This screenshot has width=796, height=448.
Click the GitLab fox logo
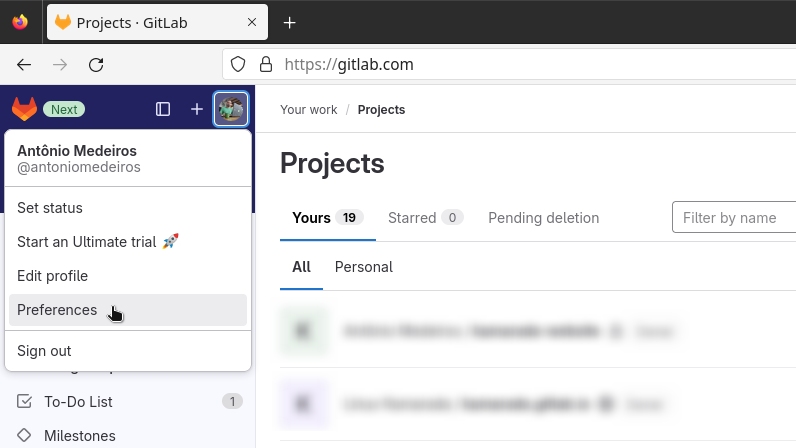(x=24, y=109)
